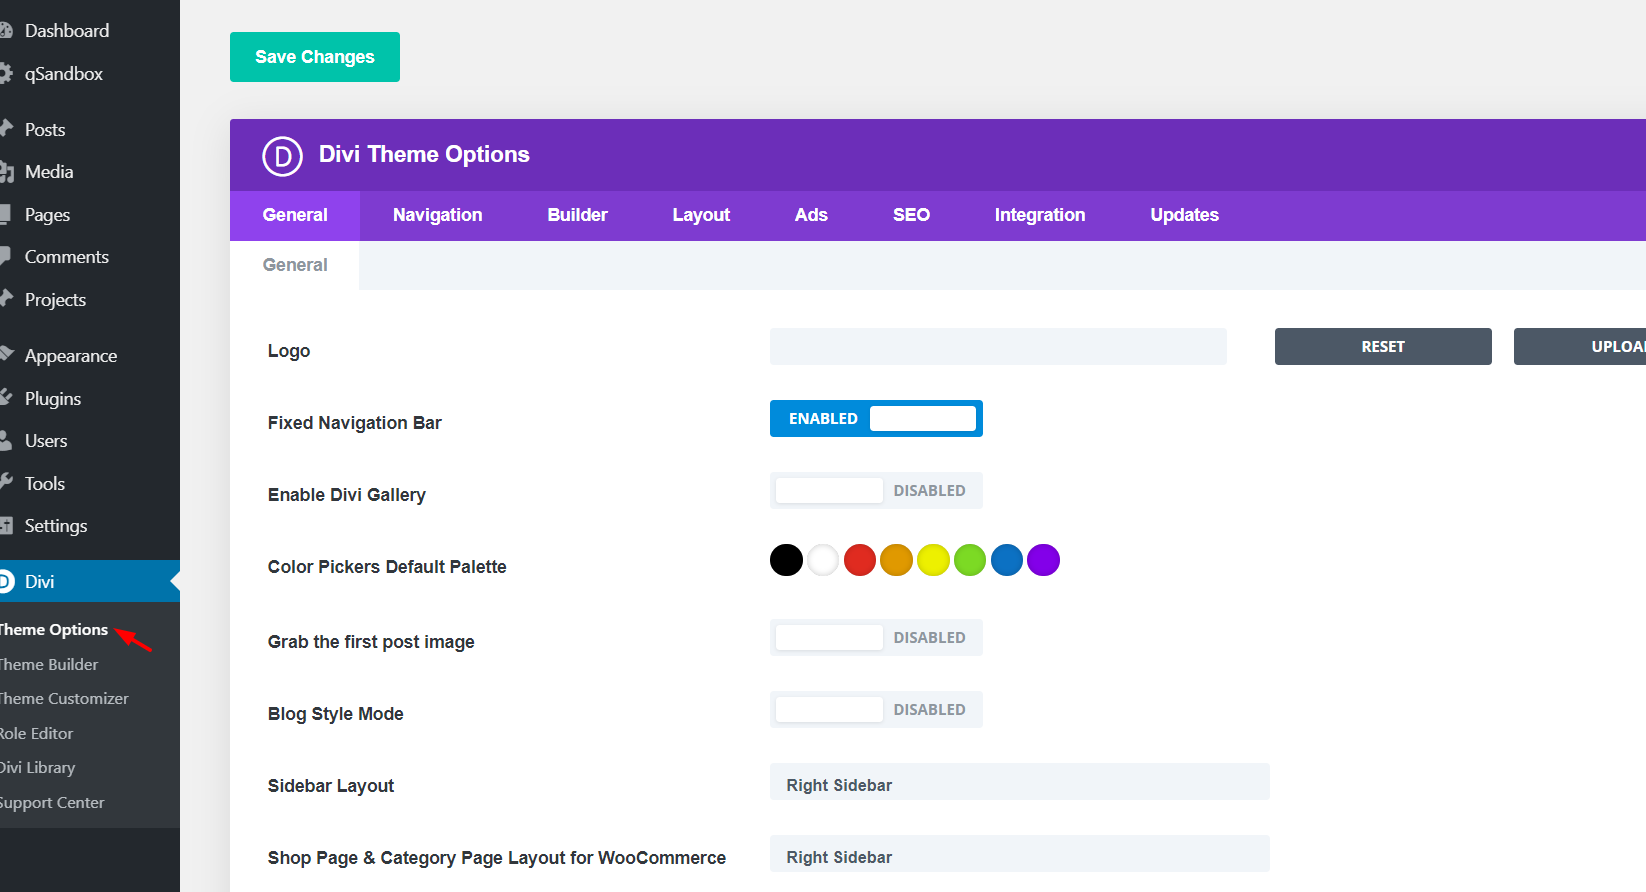The height and width of the screenshot is (892, 1646).
Task: Toggle Grab the first post image
Action: tap(876, 638)
